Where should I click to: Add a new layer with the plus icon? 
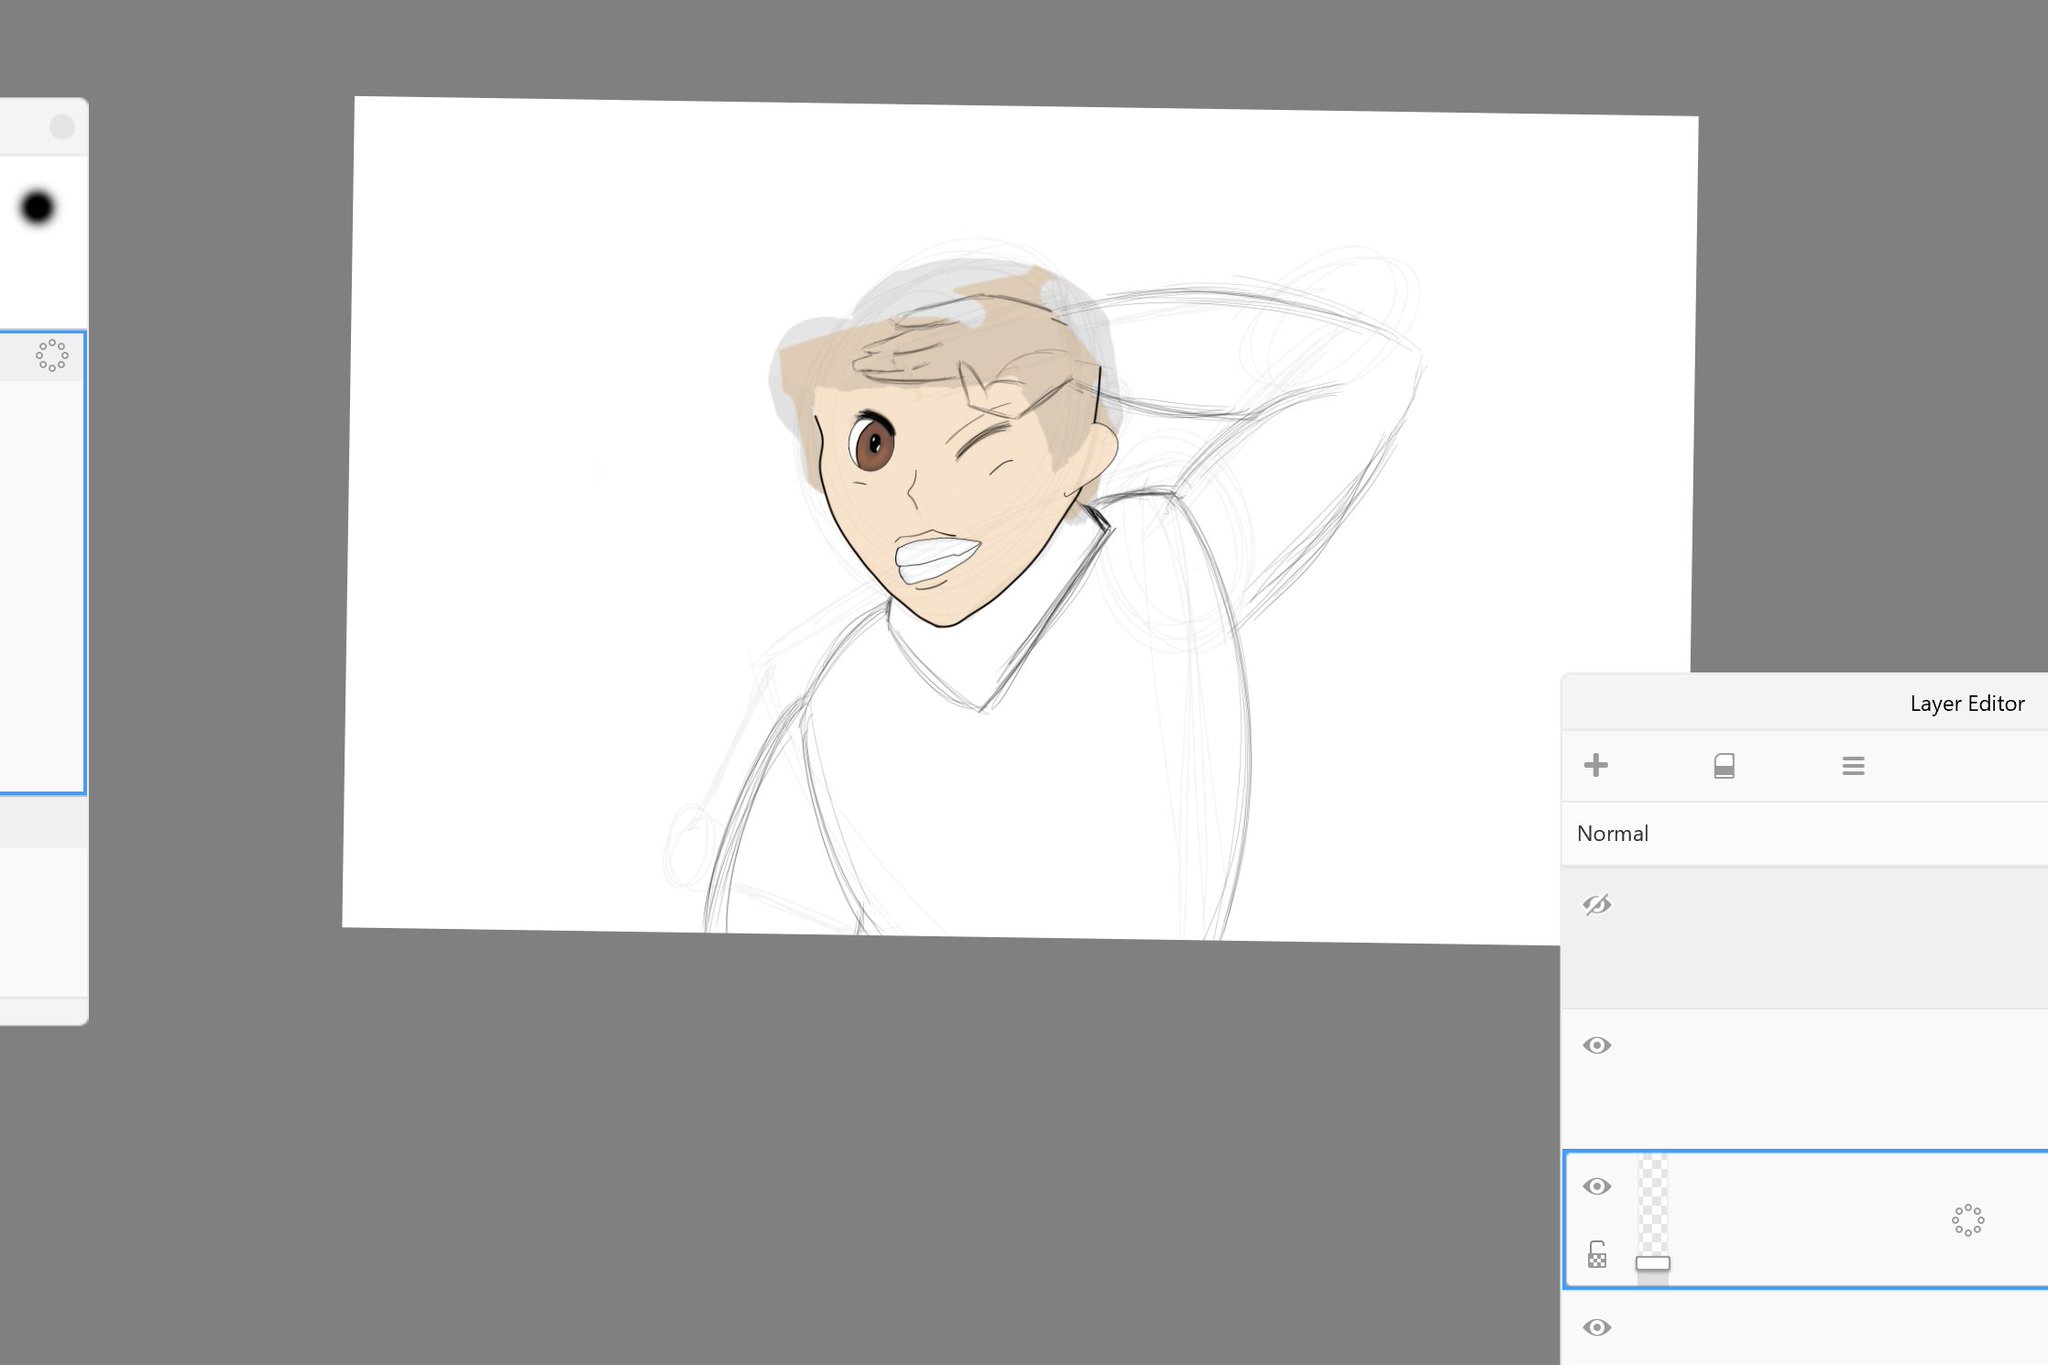[x=1596, y=766]
